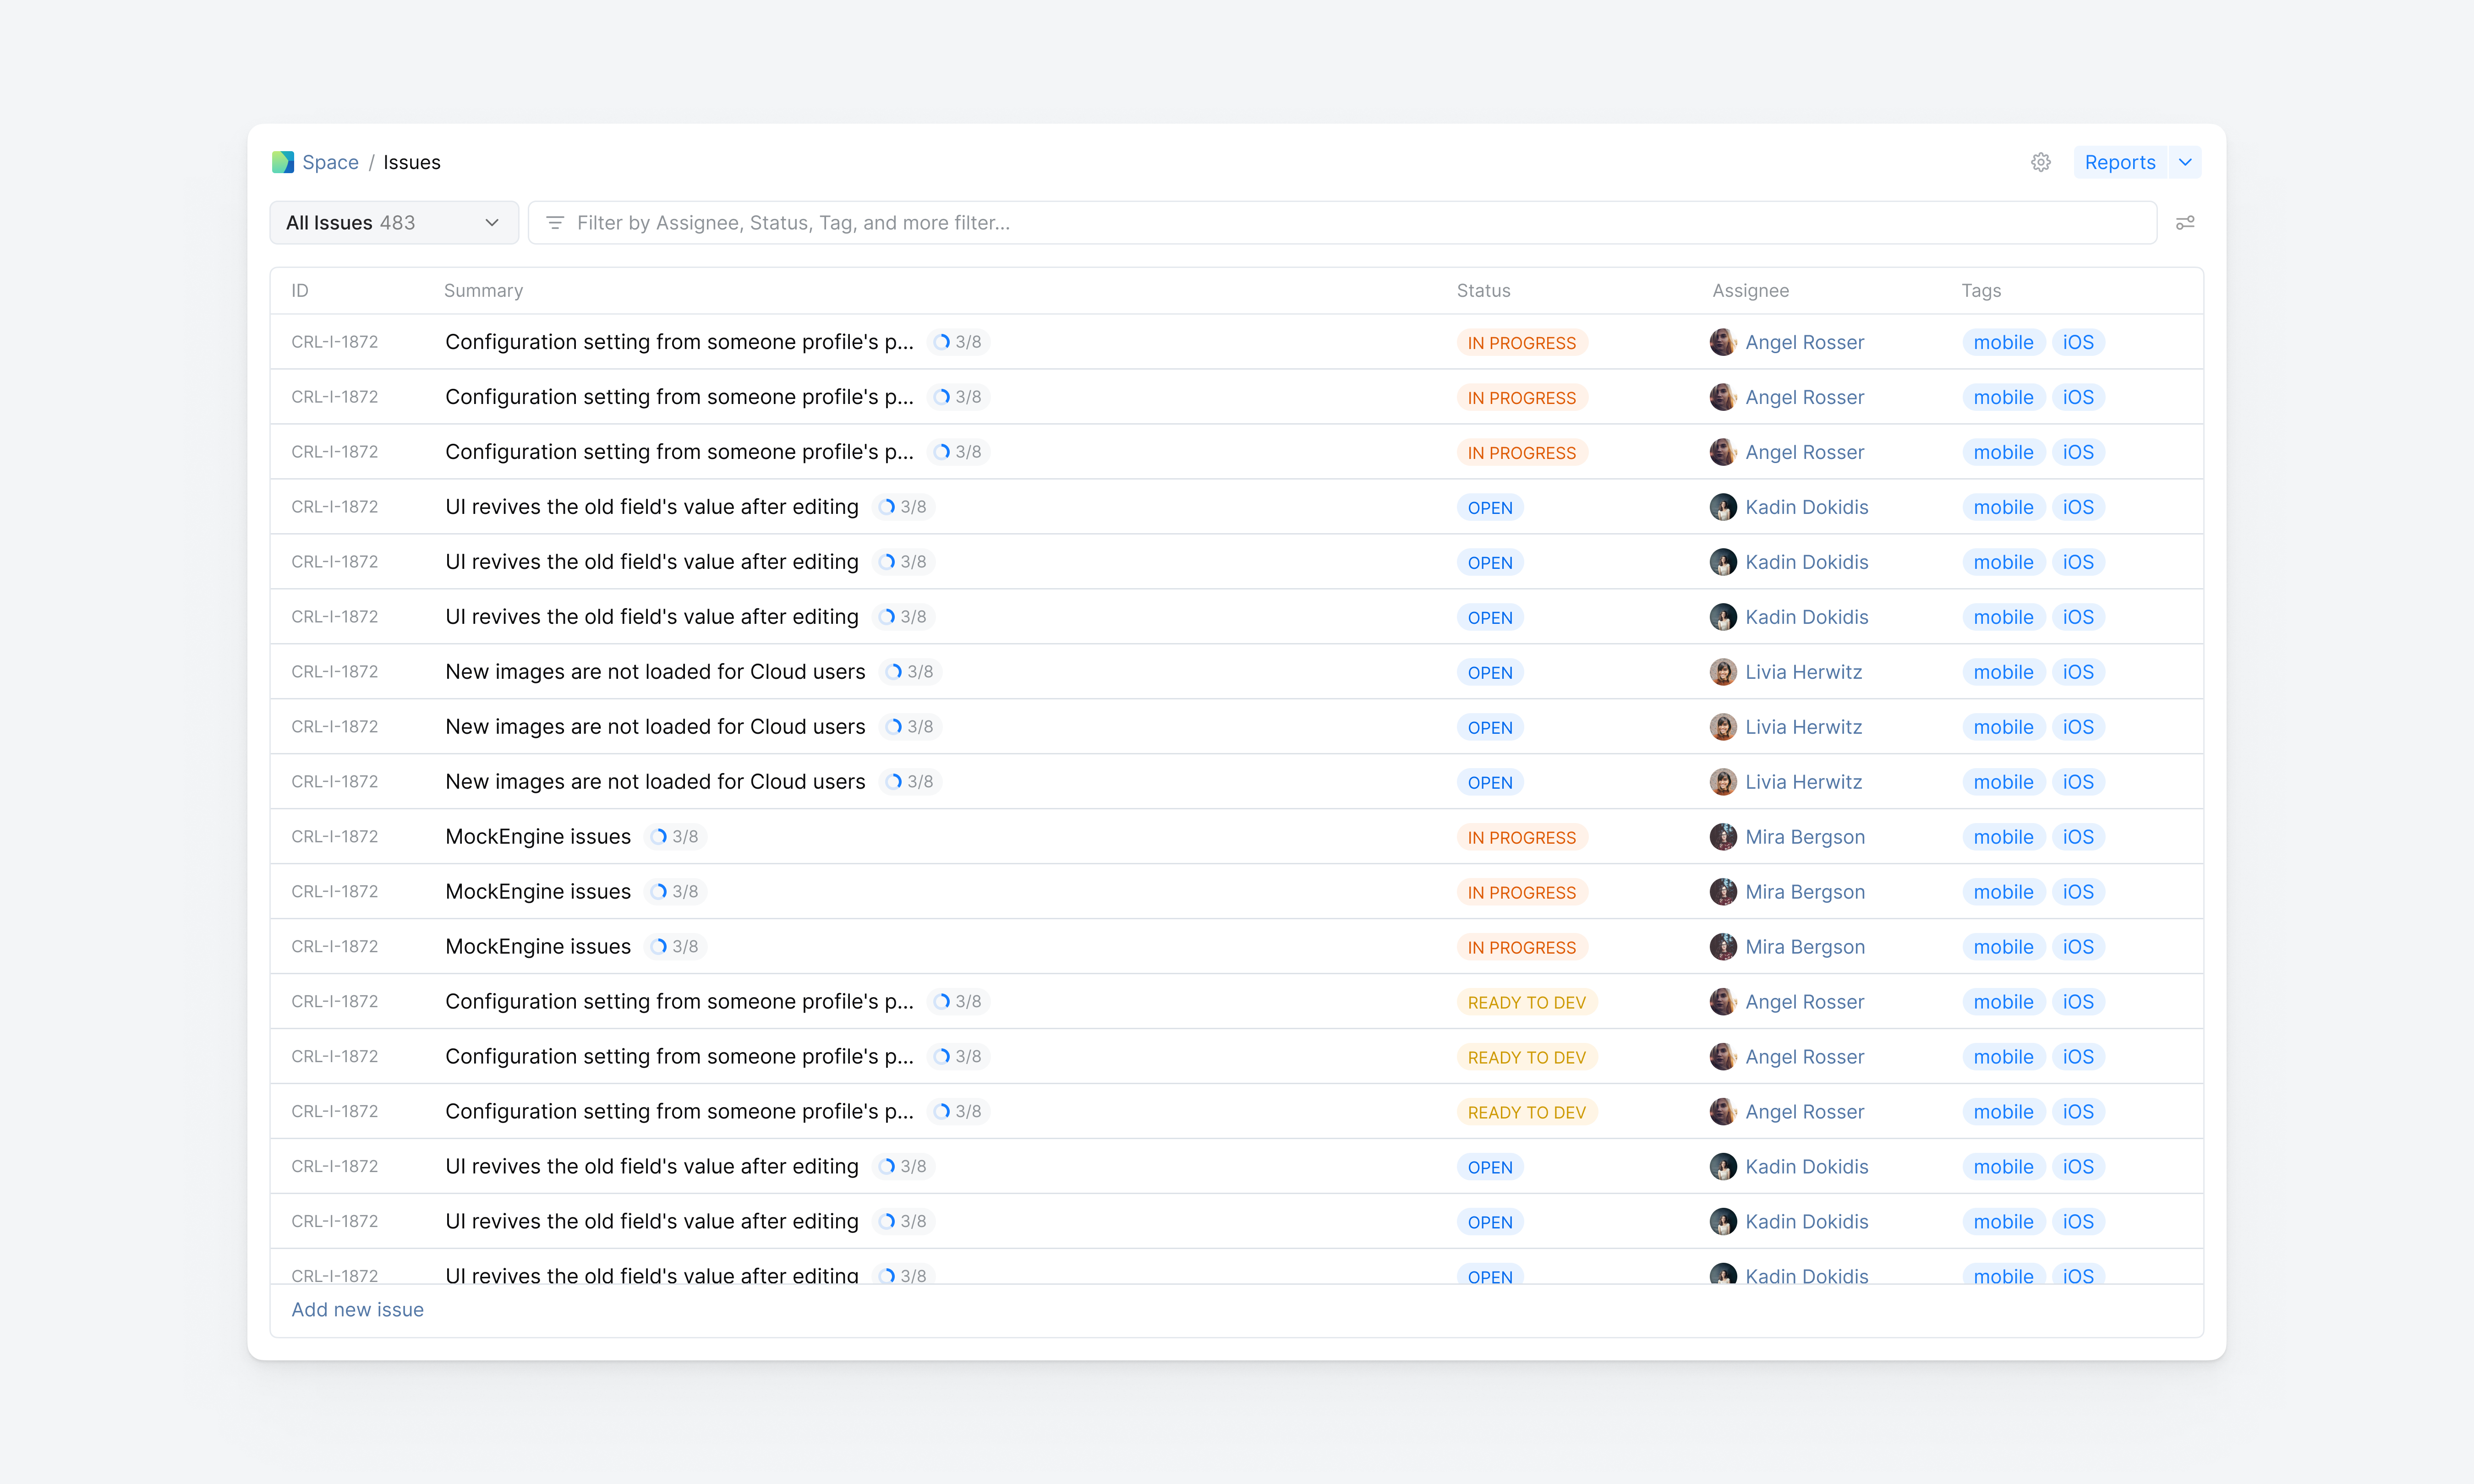This screenshot has width=2474, height=1484.
Task: Open the first IN PROGRESS status badge
Action: click(1521, 343)
